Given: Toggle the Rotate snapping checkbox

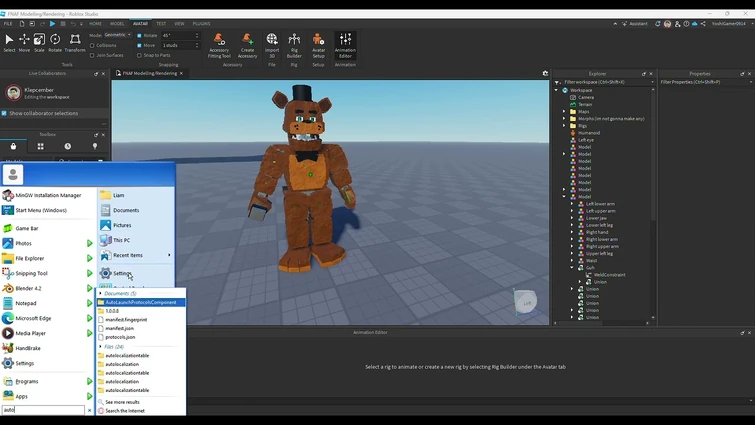Looking at the screenshot, I should click(139, 35).
